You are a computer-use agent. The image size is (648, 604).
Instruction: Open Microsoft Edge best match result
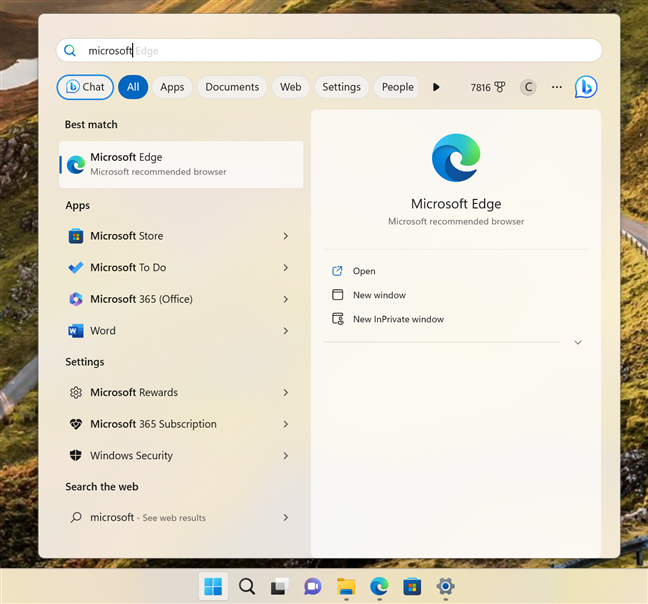181,164
